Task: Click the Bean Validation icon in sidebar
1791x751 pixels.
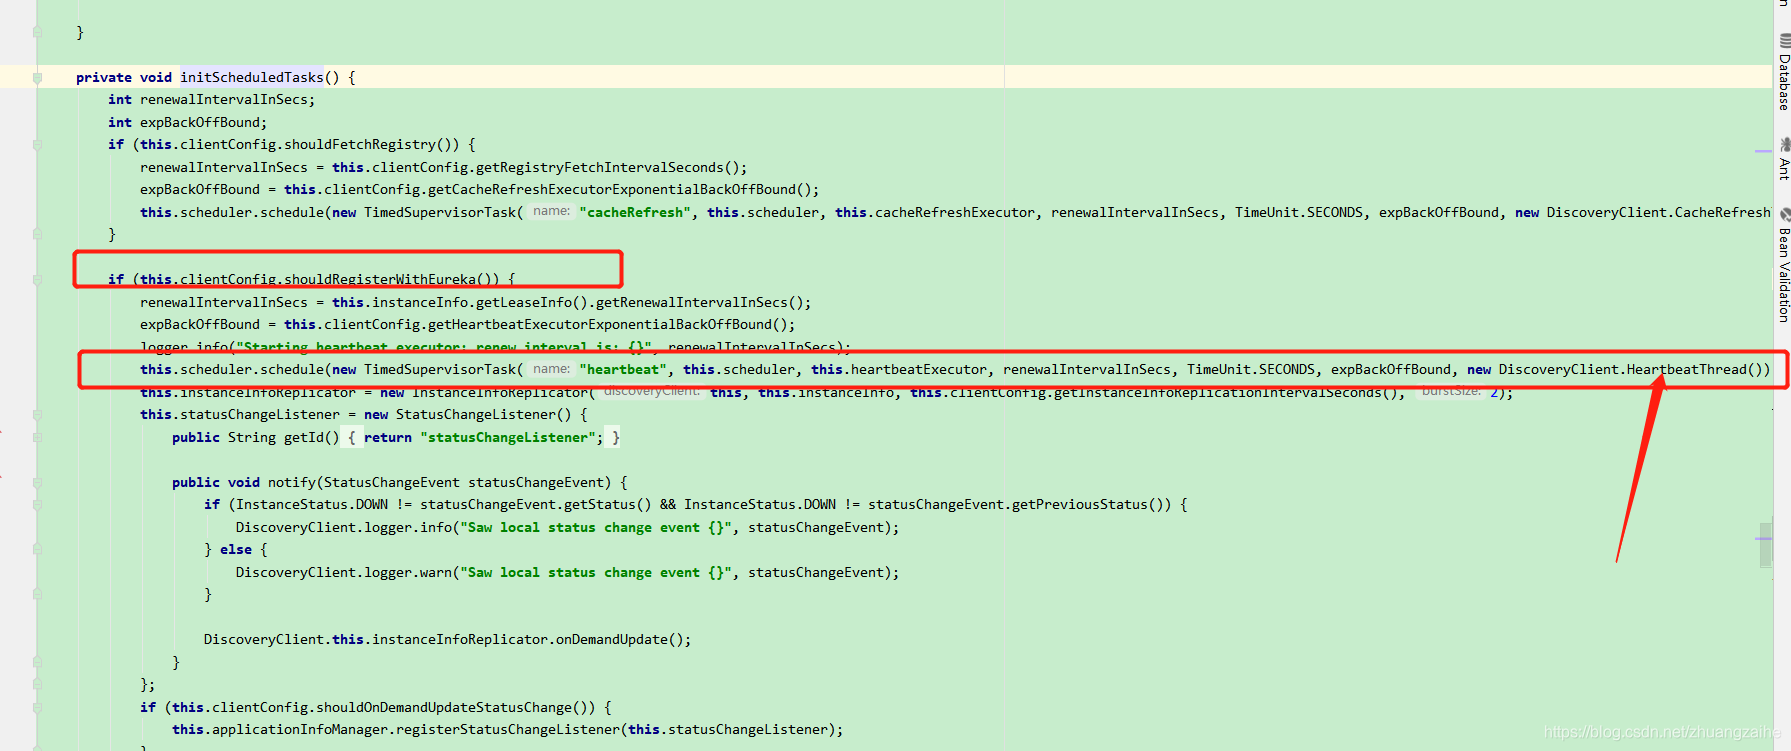Action: [1785, 215]
